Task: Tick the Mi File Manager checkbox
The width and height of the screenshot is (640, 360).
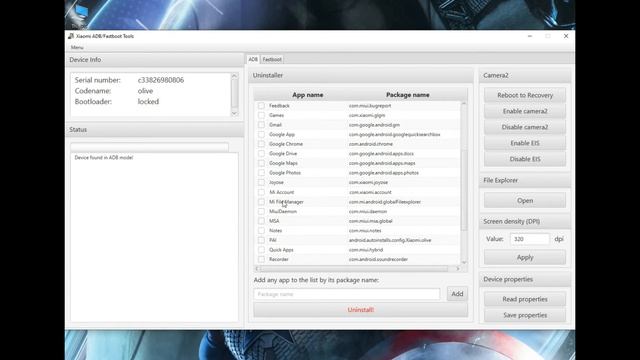Action: pos(261,202)
